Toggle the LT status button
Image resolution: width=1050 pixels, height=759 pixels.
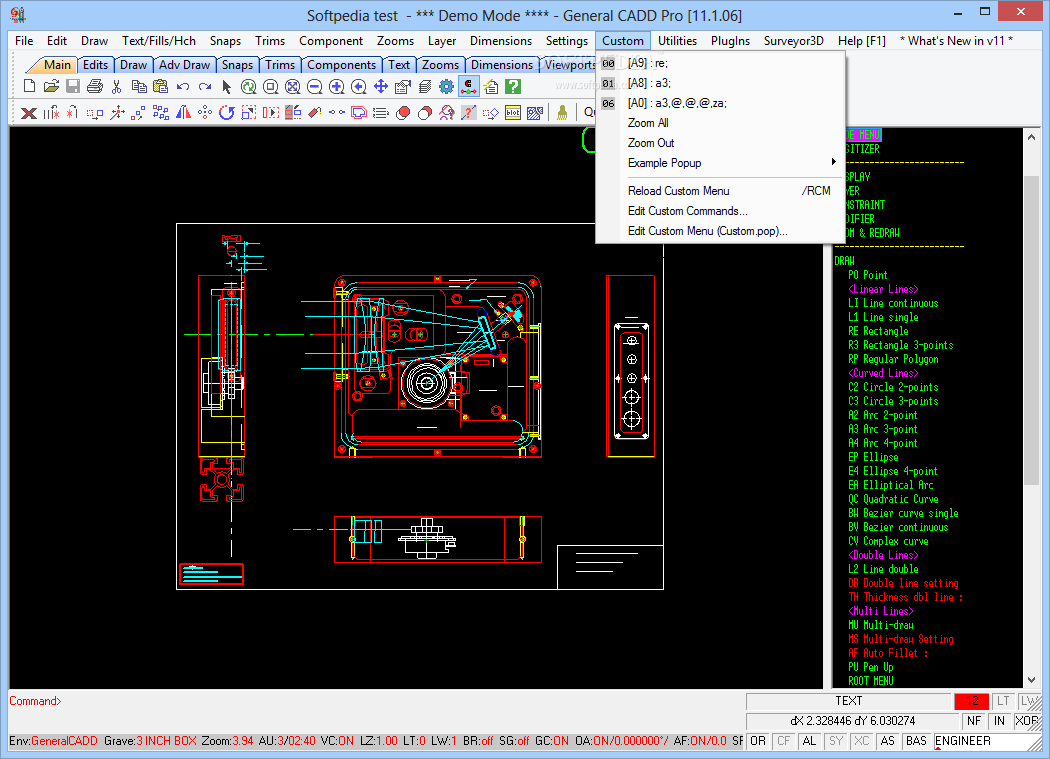1003,701
